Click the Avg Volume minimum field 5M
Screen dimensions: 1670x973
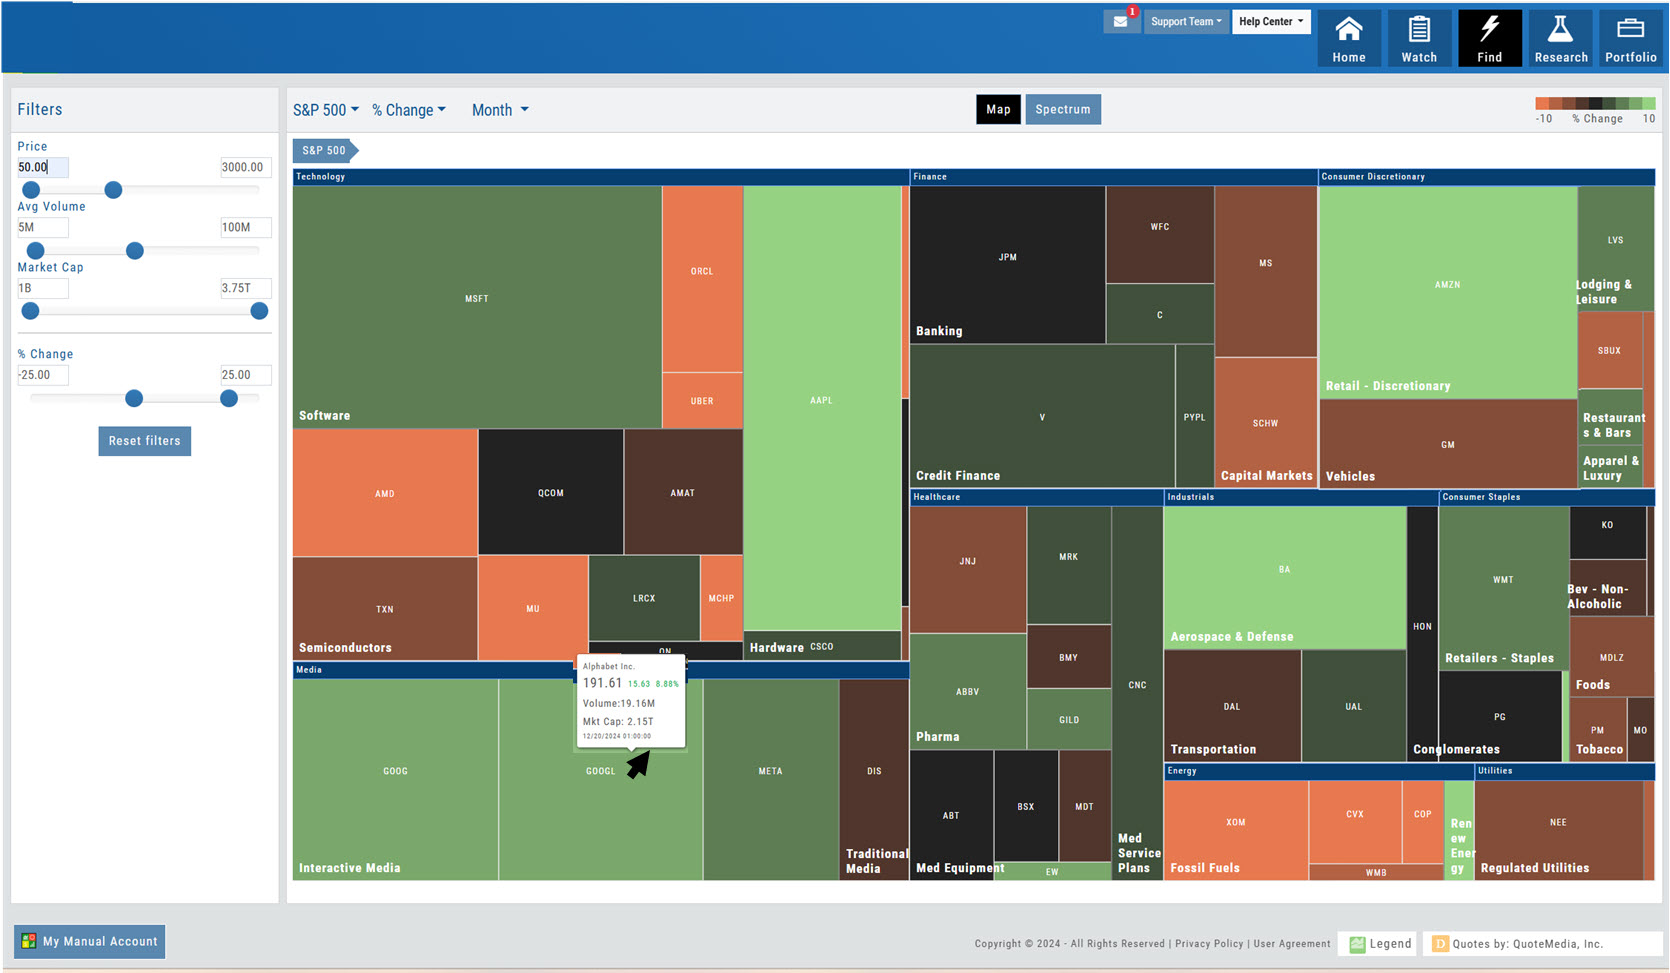click(x=43, y=227)
